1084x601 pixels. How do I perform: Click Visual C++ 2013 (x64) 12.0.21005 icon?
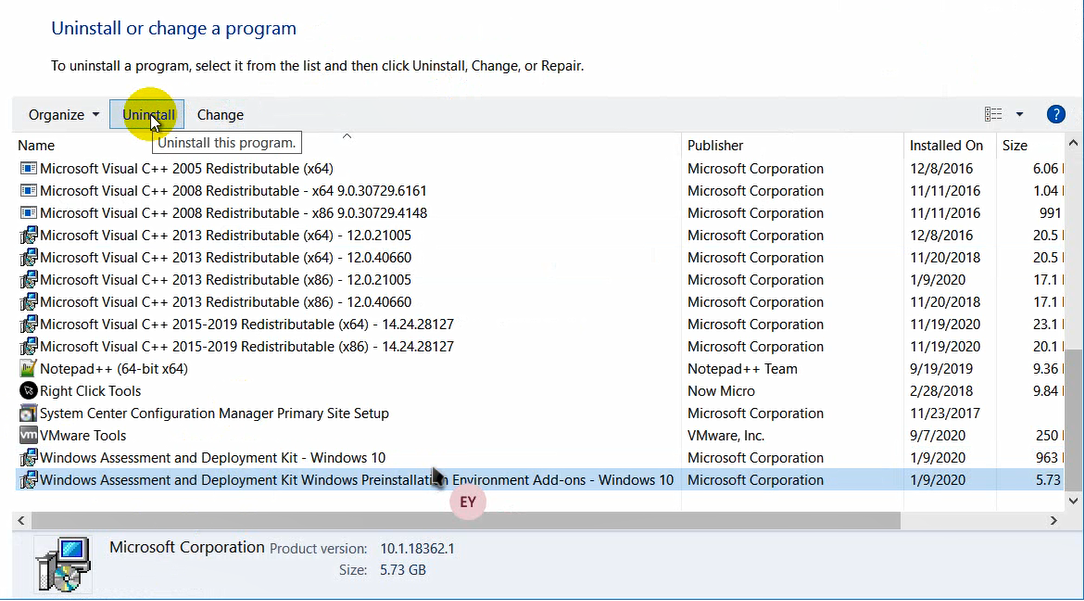[x=28, y=235]
